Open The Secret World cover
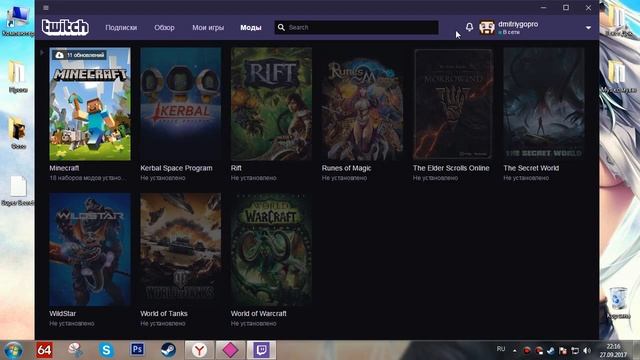The height and width of the screenshot is (360, 640). [544, 104]
